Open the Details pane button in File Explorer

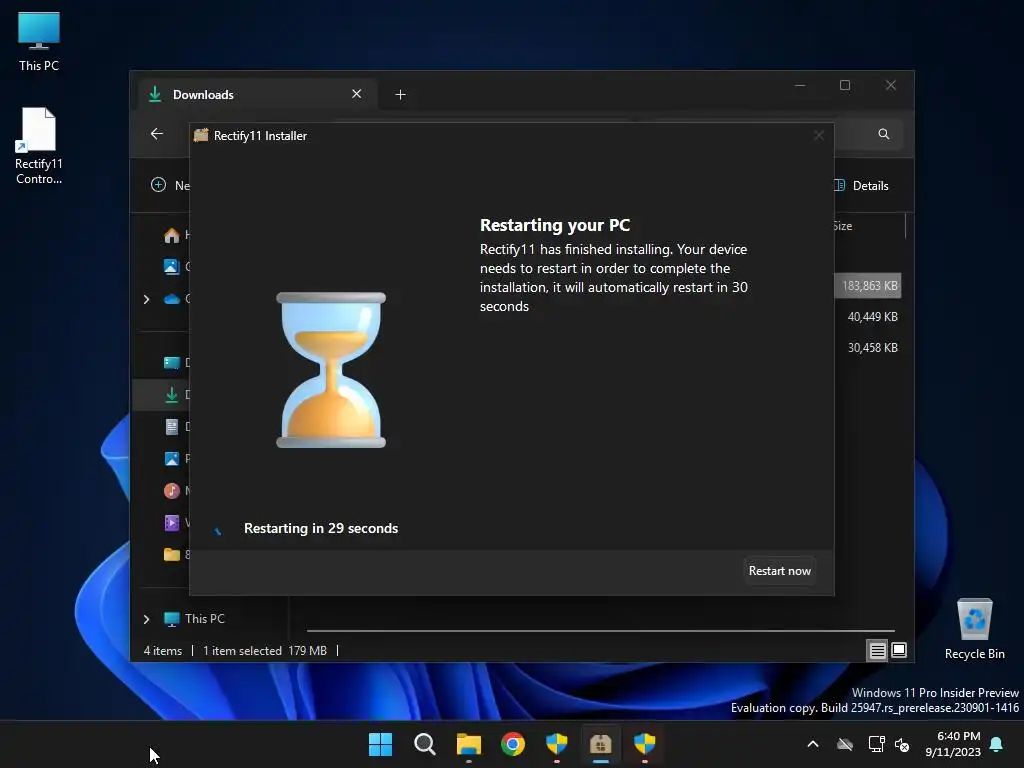point(861,185)
